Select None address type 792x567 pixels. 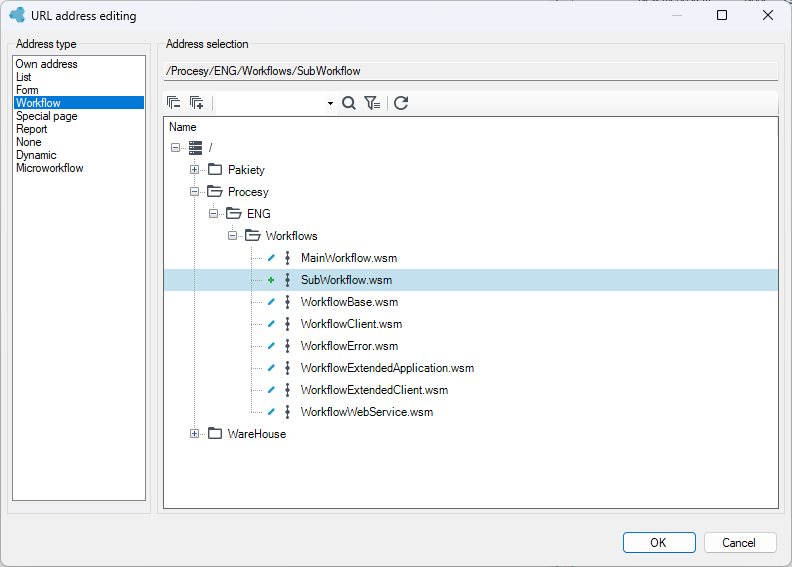pos(79,142)
